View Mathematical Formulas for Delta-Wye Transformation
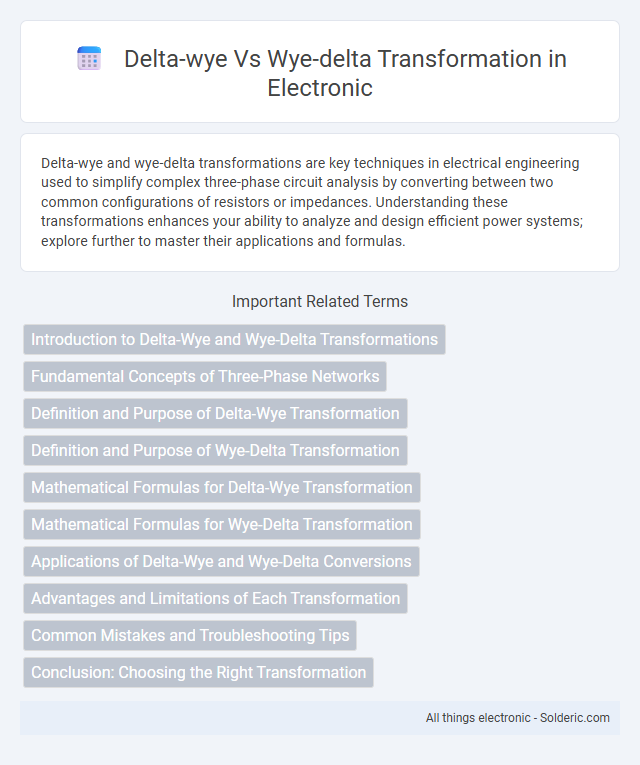This screenshot has height=765, width=640. coord(221,487)
